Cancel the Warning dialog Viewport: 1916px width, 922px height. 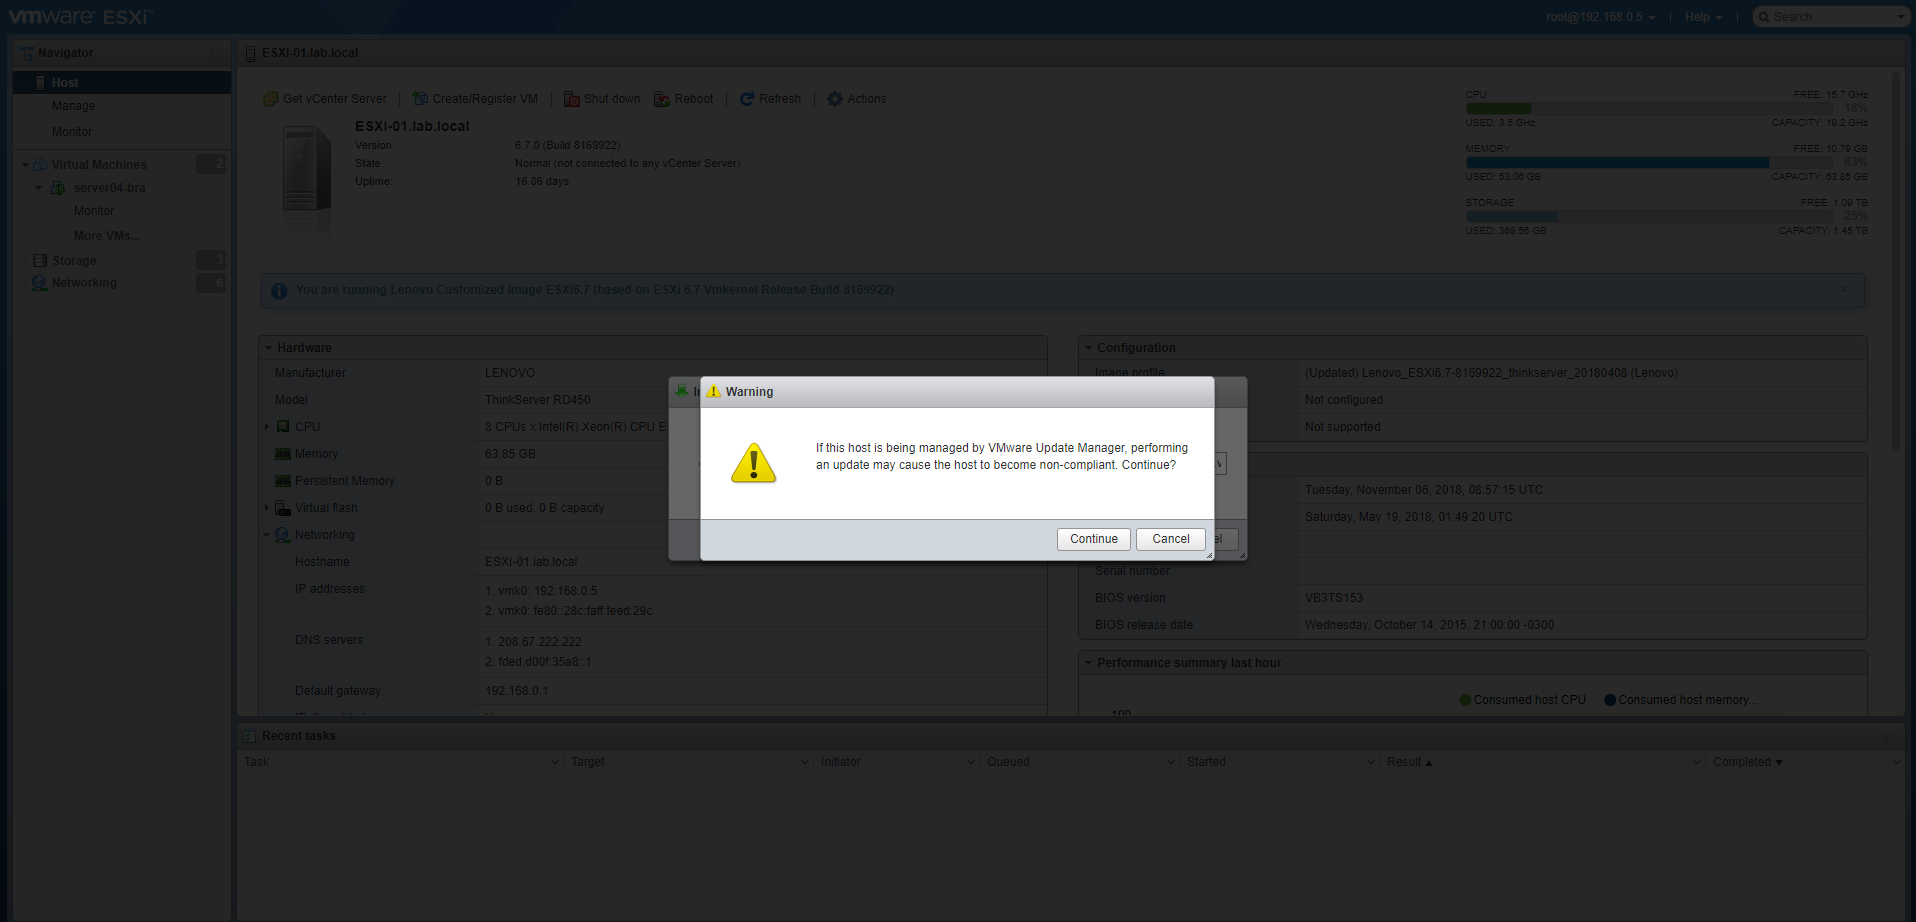pos(1170,539)
